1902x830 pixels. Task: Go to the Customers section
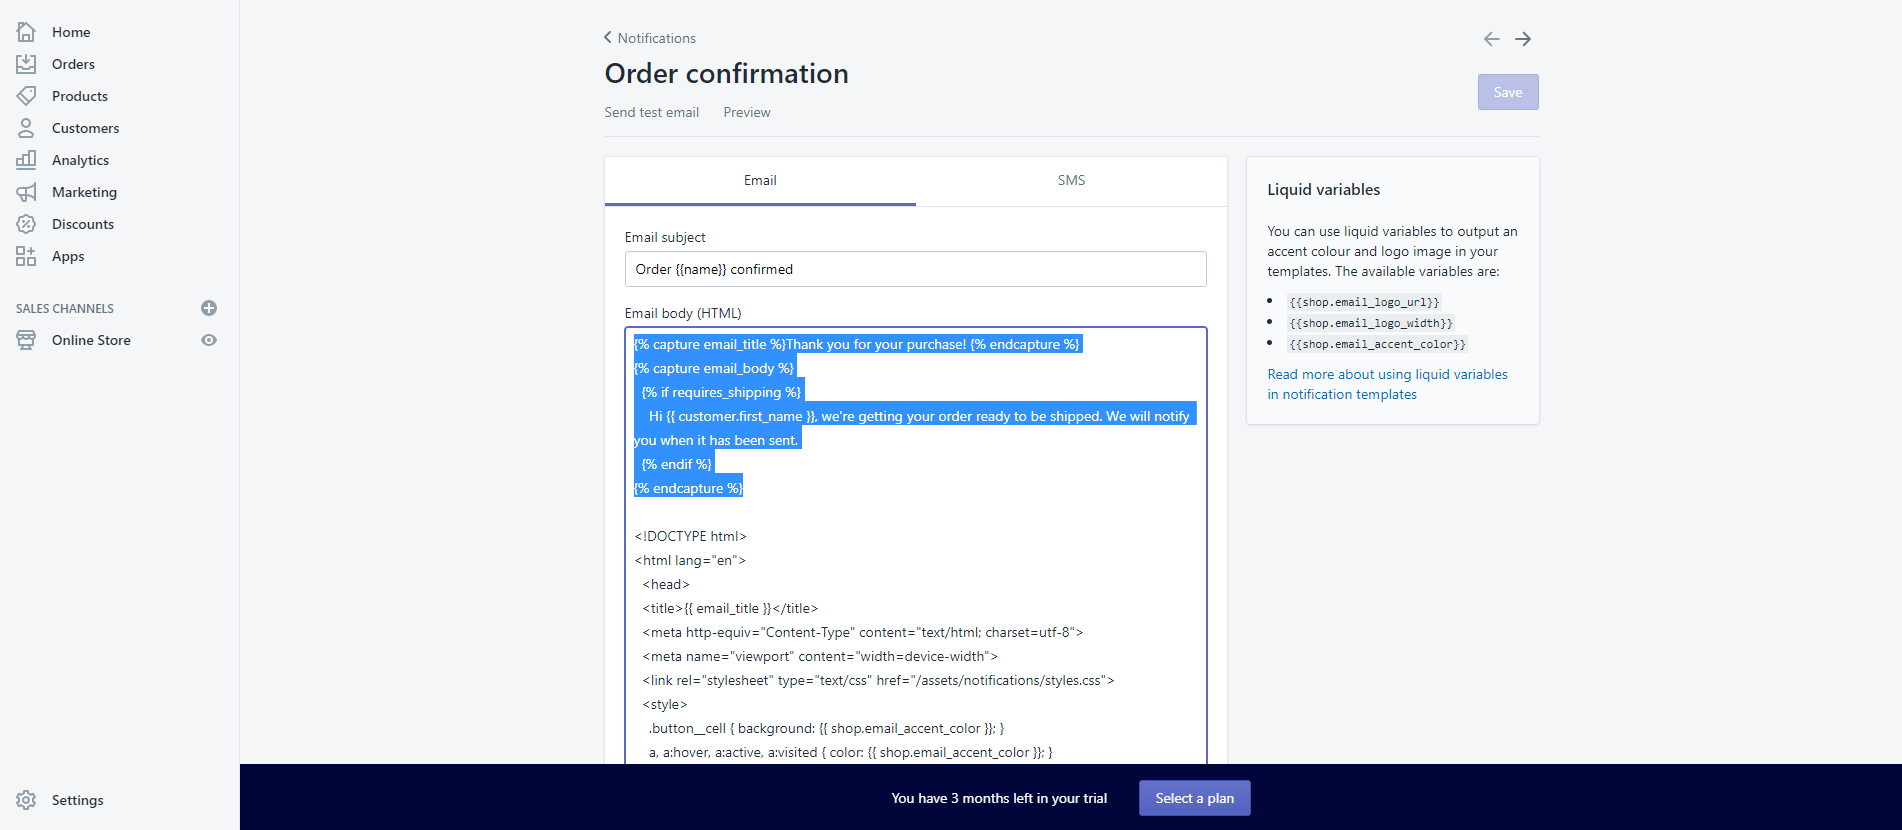pyautogui.click(x=85, y=127)
